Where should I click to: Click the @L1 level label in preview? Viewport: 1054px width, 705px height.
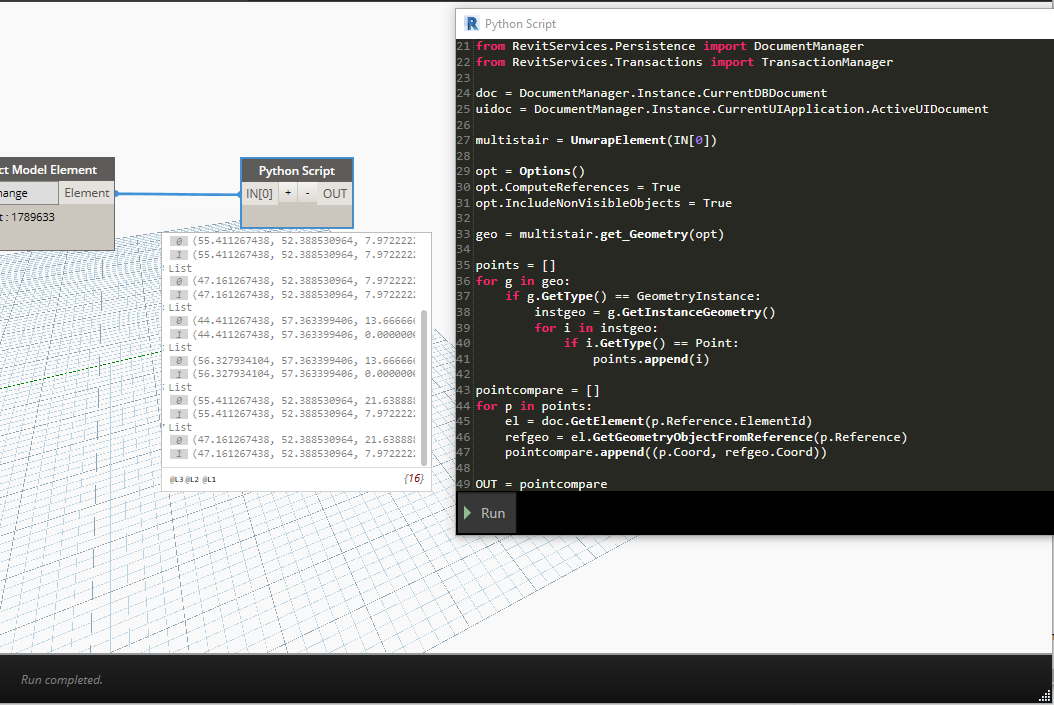(x=208, y=480)
